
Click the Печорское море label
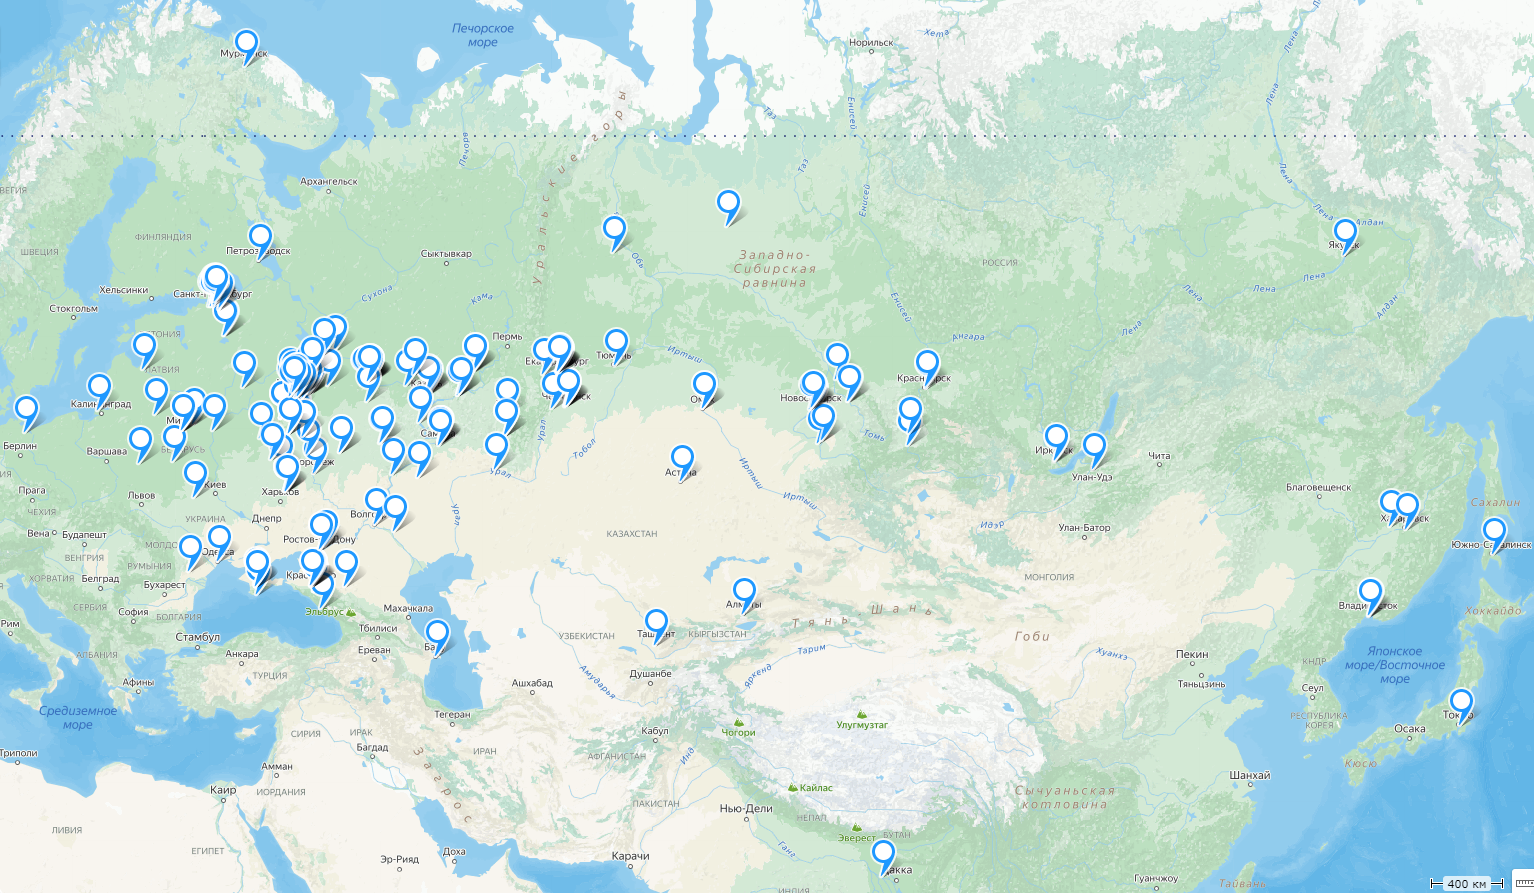pos(483,35)
